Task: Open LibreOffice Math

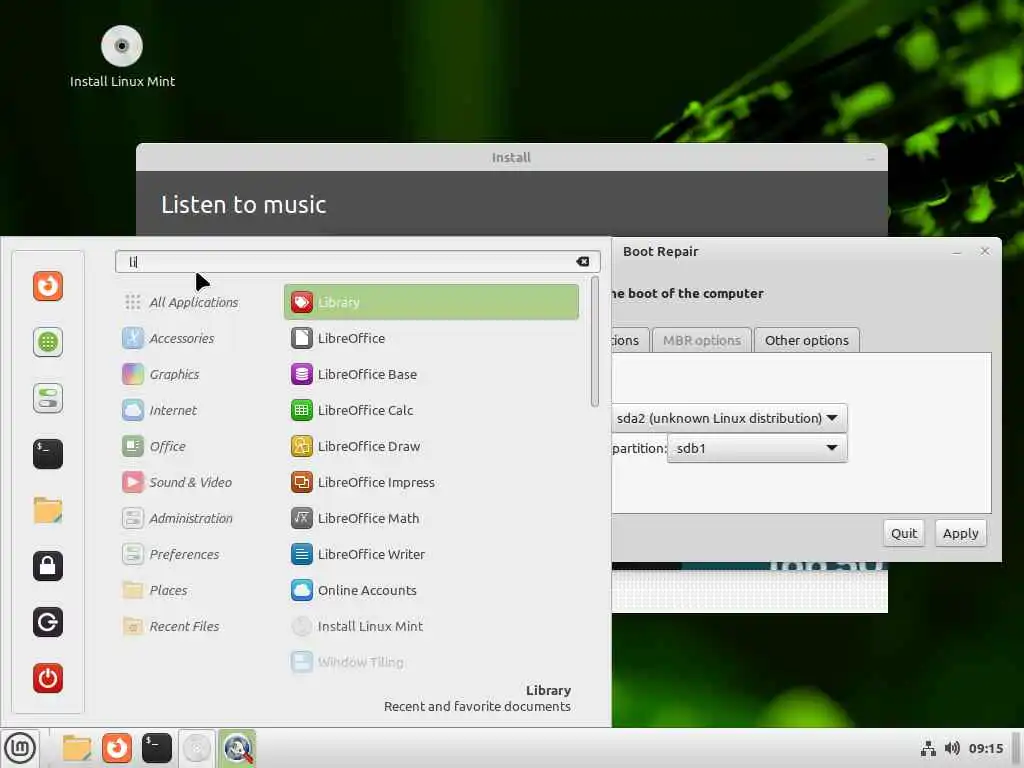Action: 431,518
